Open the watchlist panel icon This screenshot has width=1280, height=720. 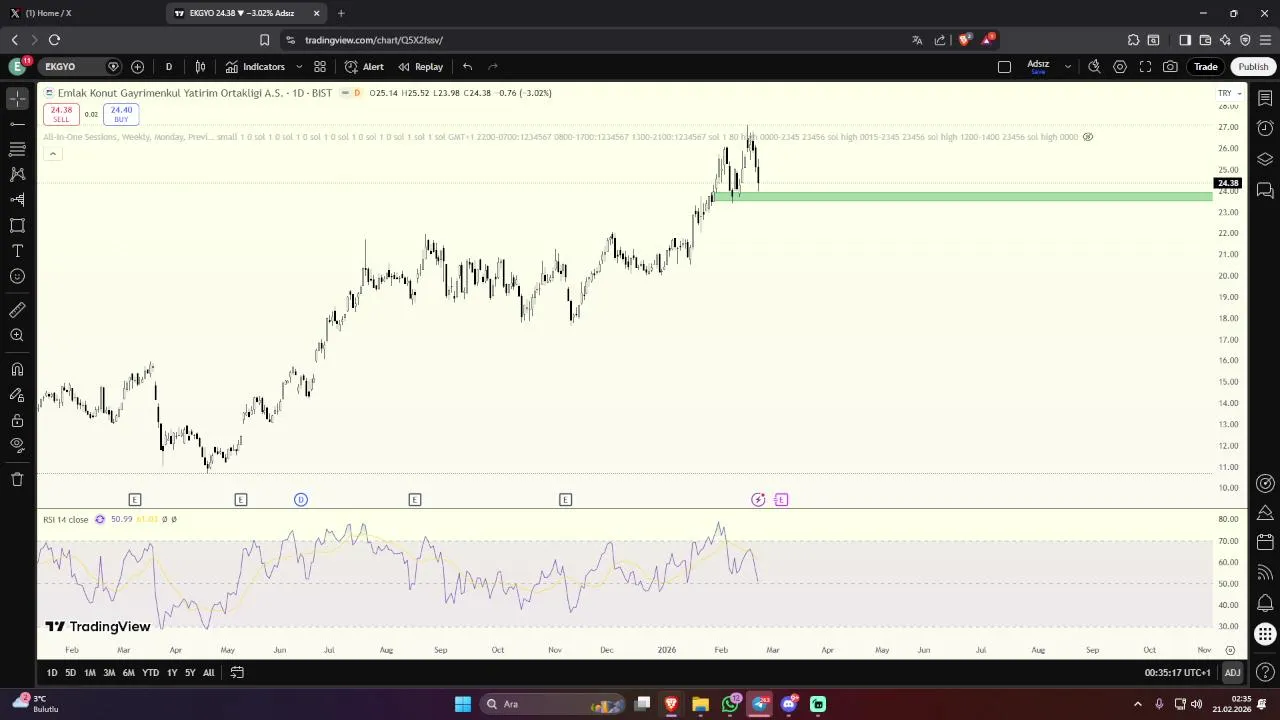pos(1265,98)
